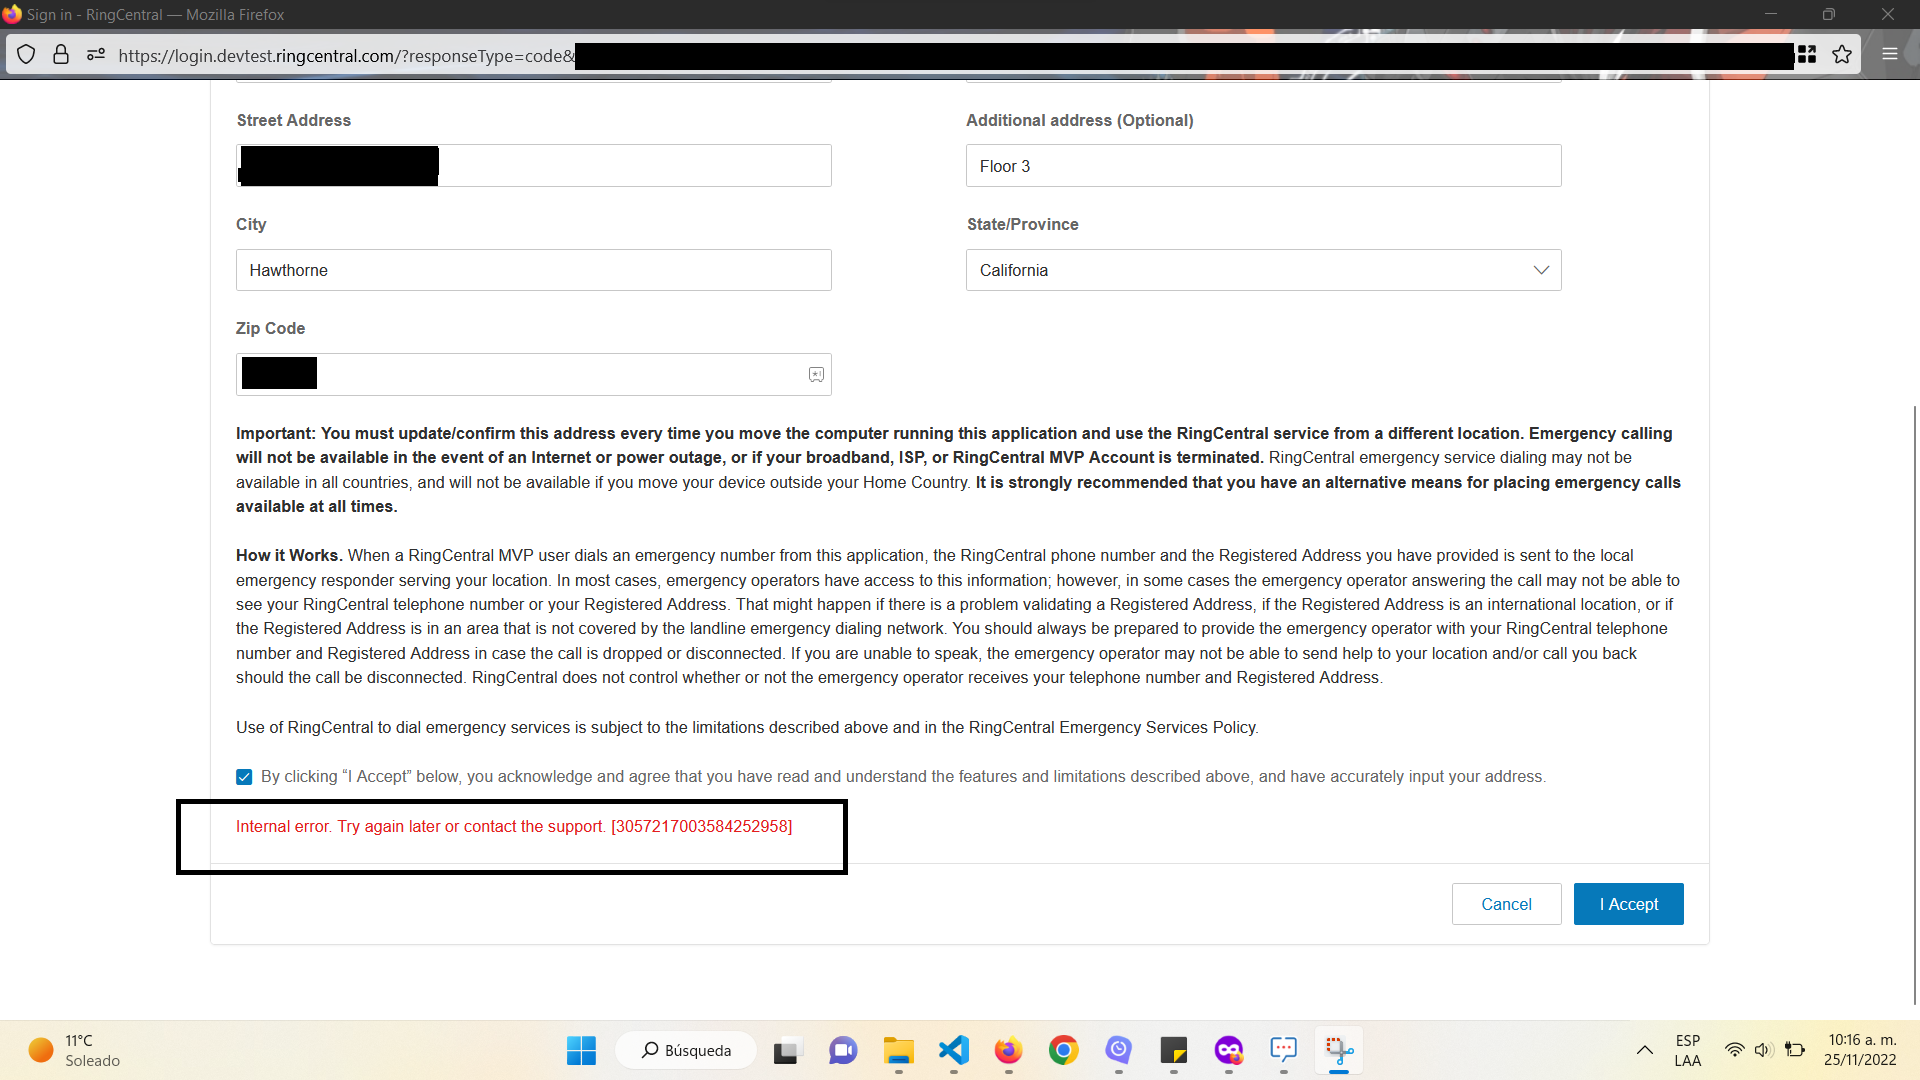Click the autofill icon in Zip Code field
This screenshot has width=1920, height=1080.
click(816, 375)
